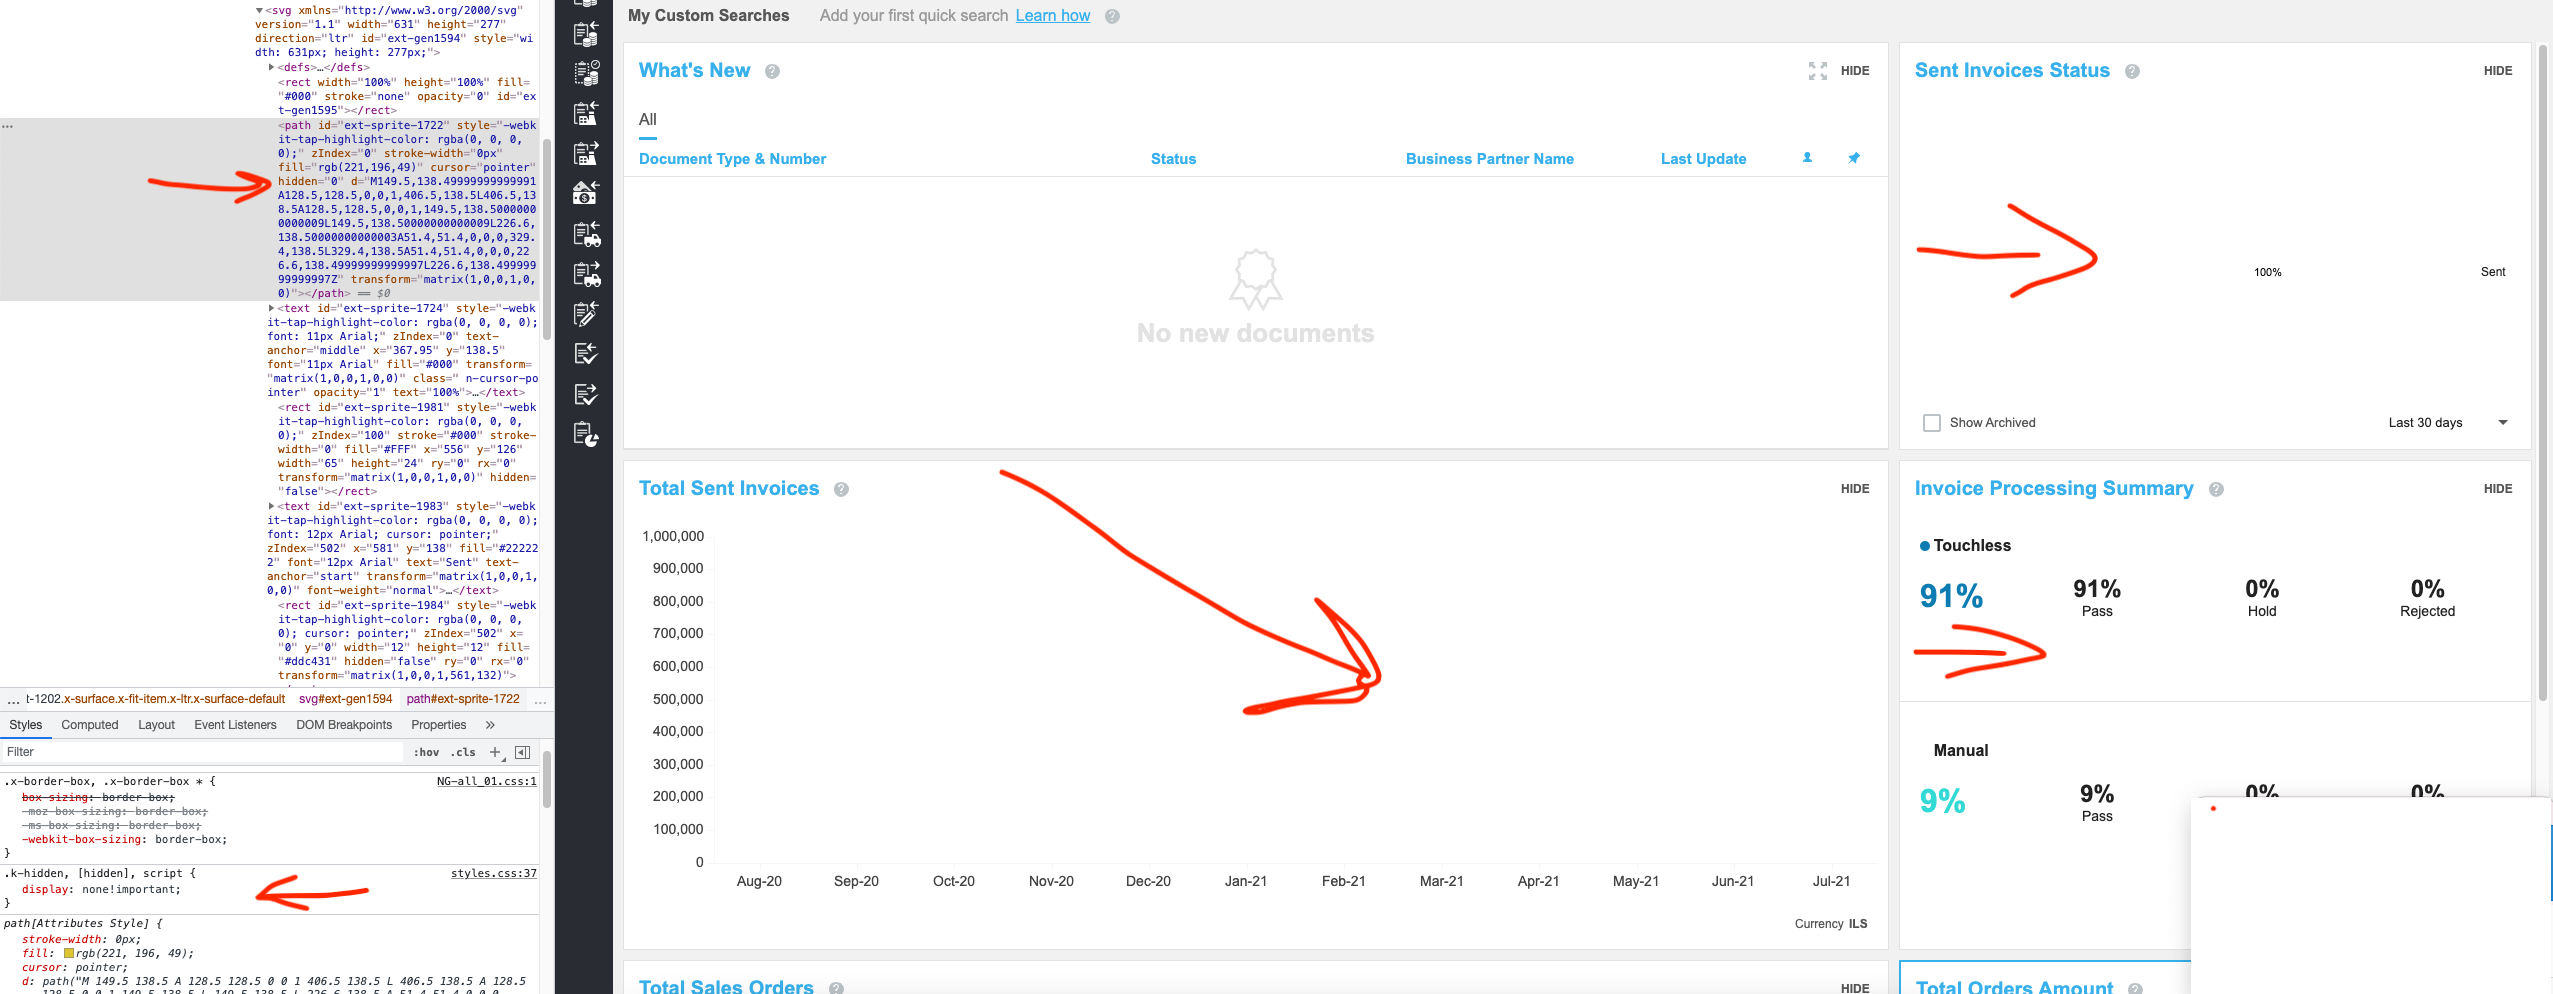Click the Learn how link for quick searches
The height and width of the screenshot is (994, 2553).
point(1052,15)
